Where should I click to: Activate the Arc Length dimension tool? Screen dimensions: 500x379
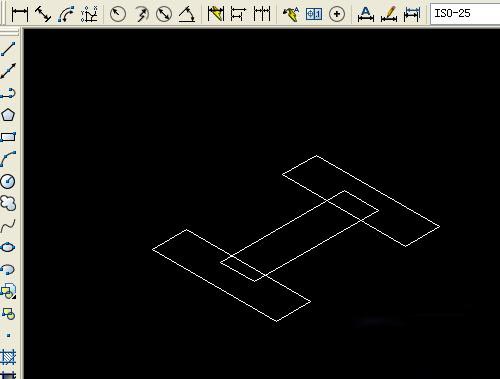pyautogui.click(x=66, y=14)
